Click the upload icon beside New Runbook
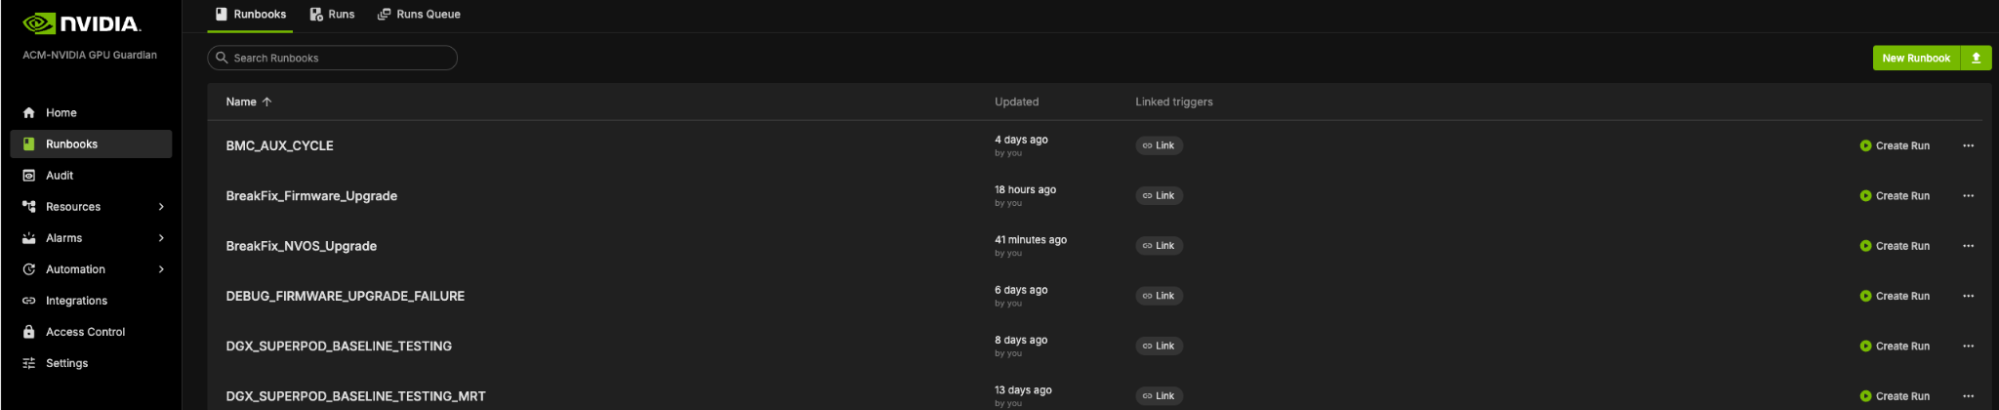Viewport: 1999px width, 410px height. [1975, 58]
